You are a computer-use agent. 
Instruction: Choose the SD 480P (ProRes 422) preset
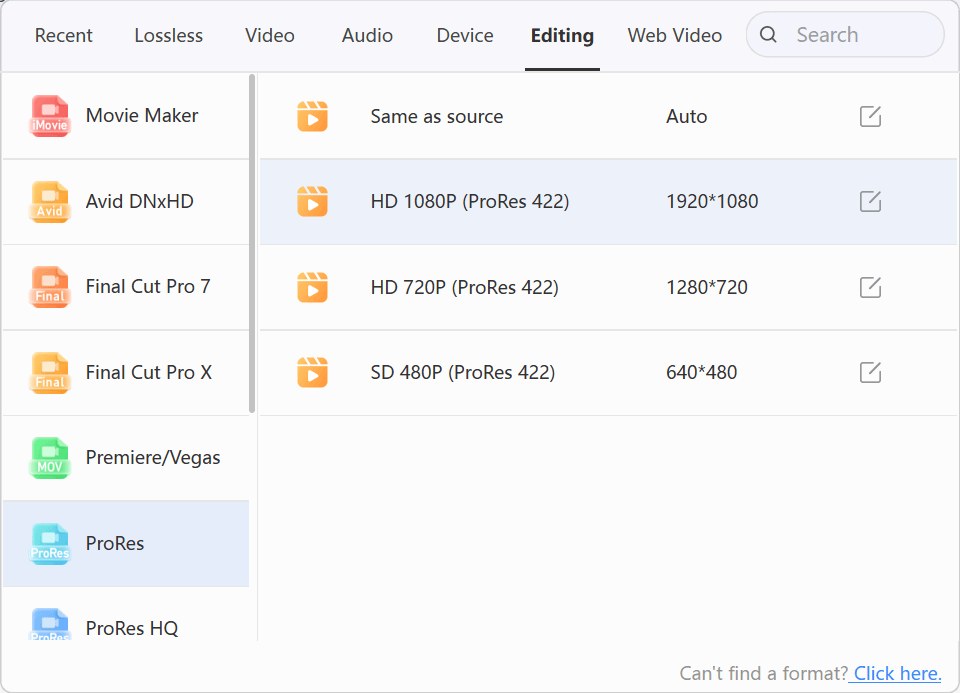point(608,372)
